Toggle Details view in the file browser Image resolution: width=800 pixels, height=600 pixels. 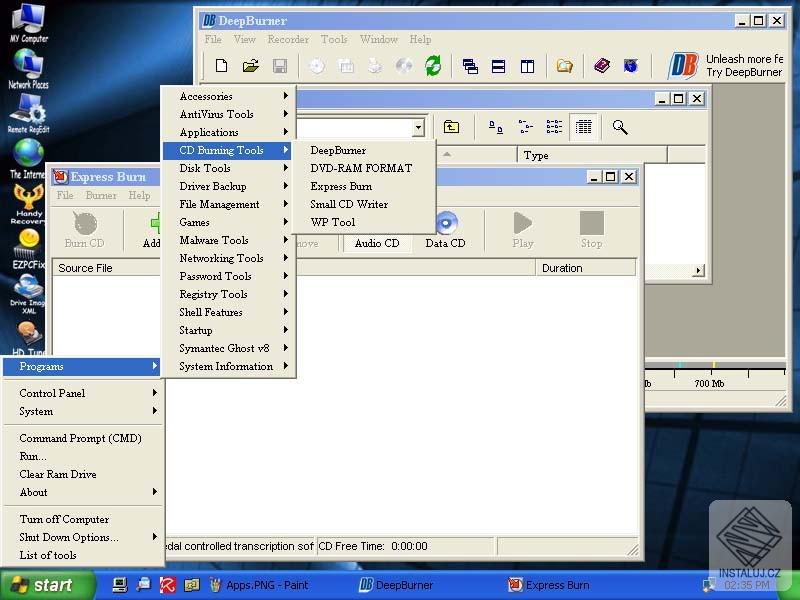[582, 127]
